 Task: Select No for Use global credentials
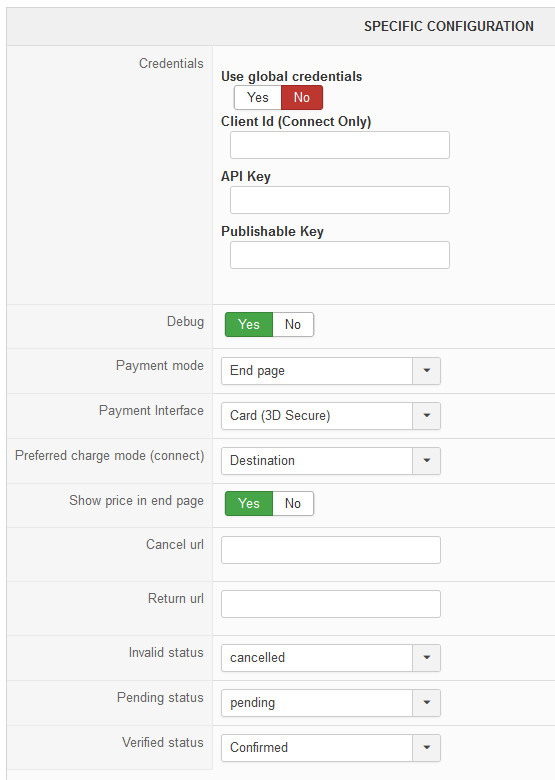click(302, 98)
